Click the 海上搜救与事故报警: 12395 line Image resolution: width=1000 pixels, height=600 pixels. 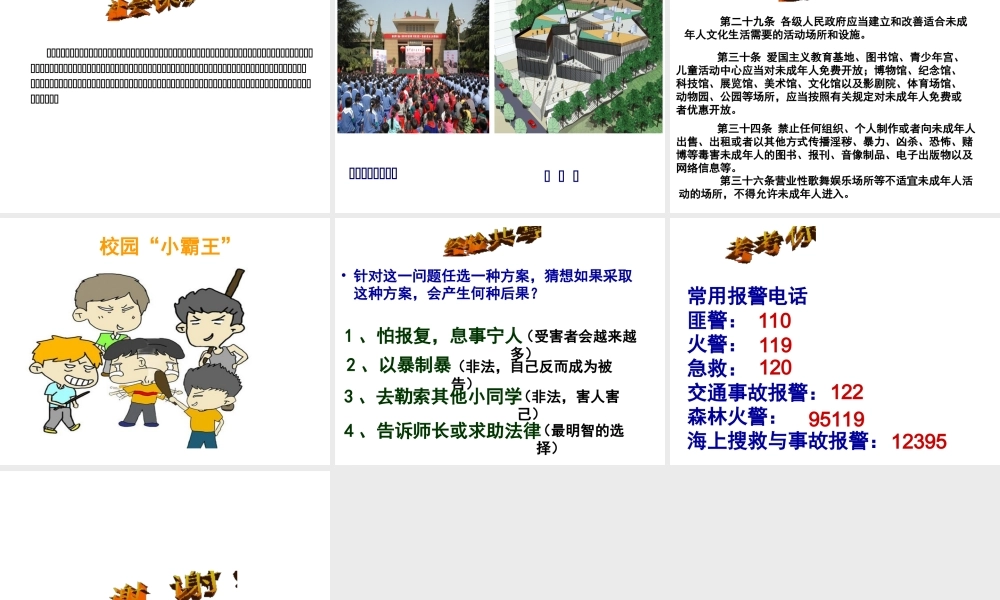(817, 441)
